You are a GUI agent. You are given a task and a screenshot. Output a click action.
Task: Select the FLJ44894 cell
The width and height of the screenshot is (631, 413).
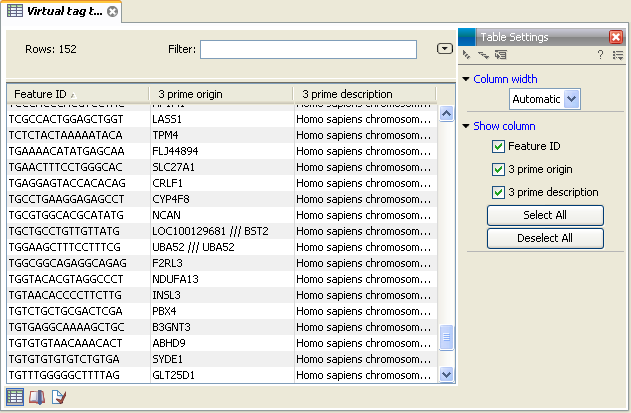[222, 151]
